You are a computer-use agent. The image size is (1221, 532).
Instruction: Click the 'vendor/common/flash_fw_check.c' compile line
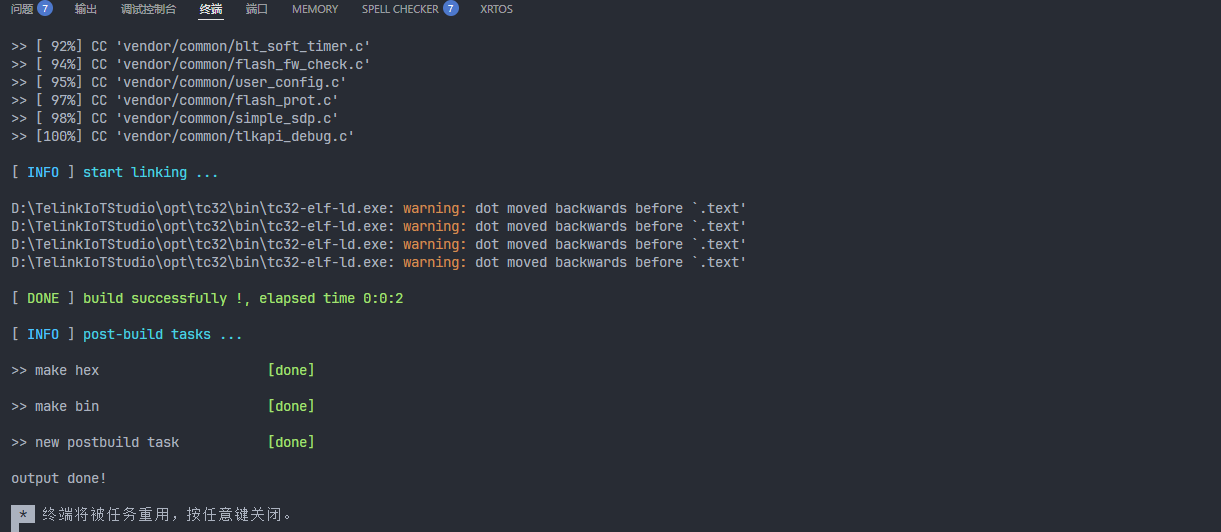tap(190, 64)
